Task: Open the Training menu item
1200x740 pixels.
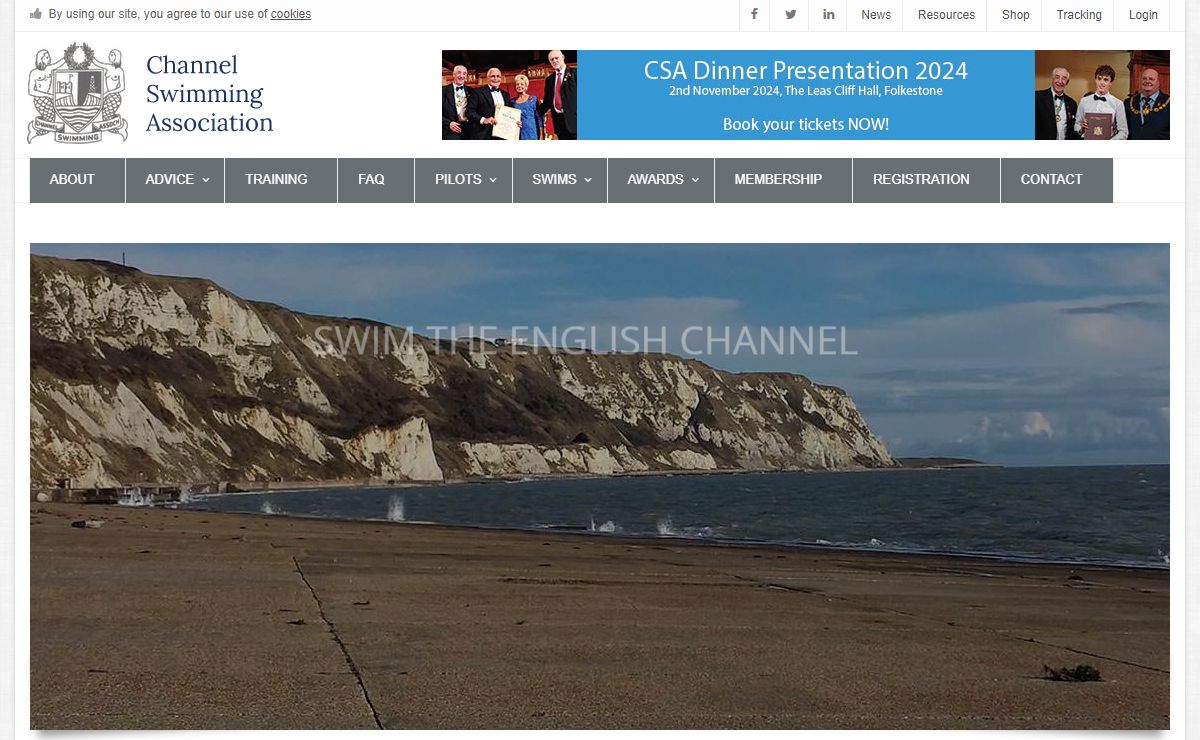Action: click(x=276, y=180)
